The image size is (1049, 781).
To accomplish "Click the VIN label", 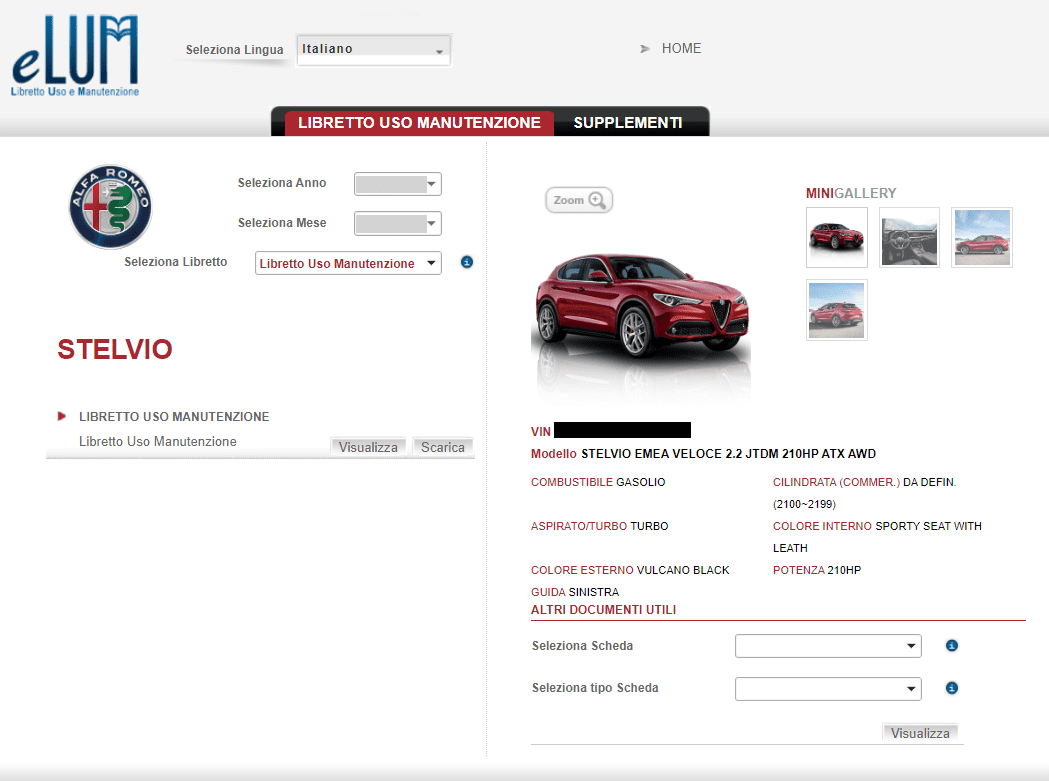I will (x=541, y=432).
